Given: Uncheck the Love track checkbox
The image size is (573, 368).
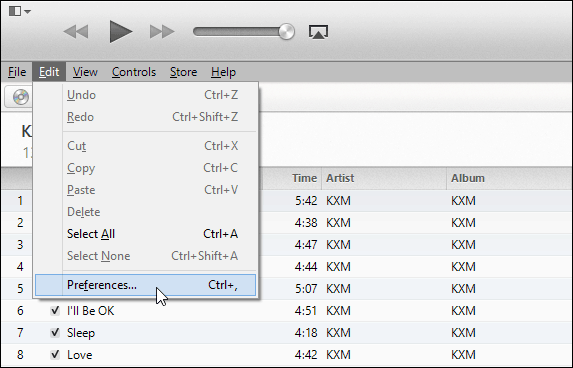Looking at the screenshot, I should click(x=55, y=355).
